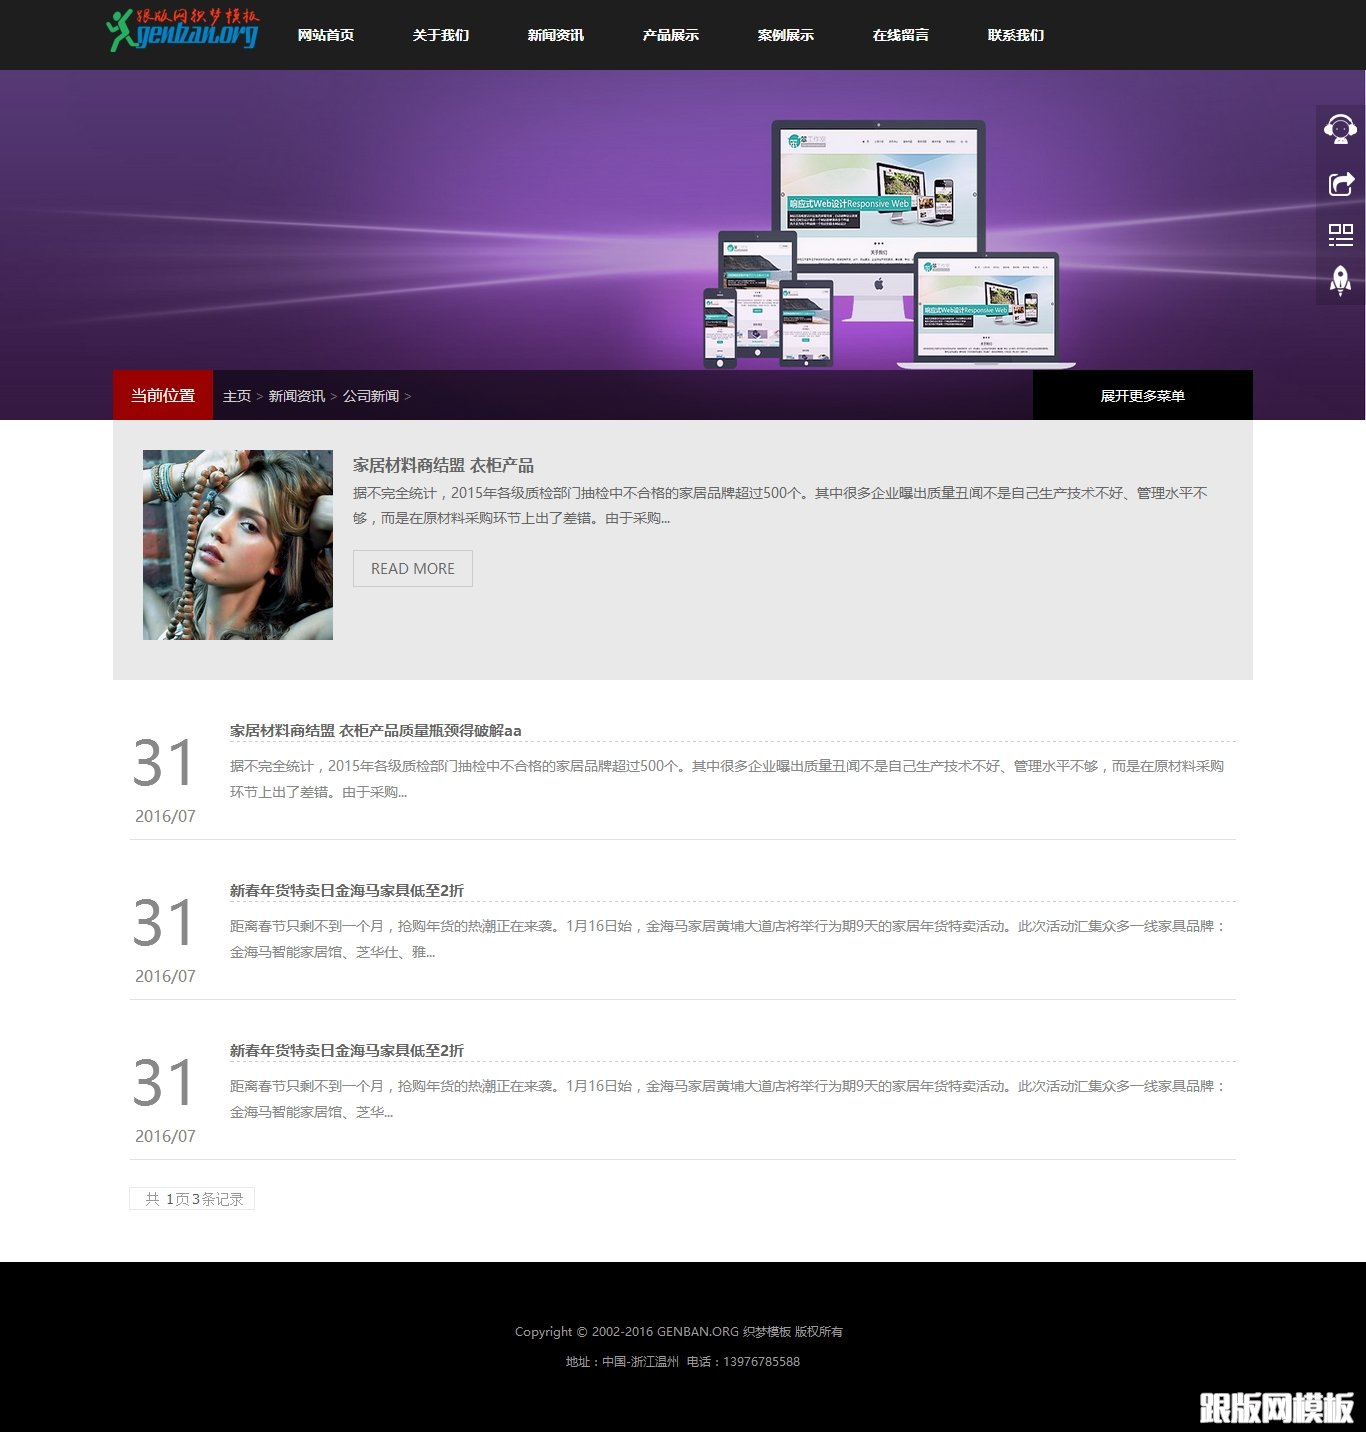
Task: Expand the 展开更多菜单 menu
Action: (1142, 396)
